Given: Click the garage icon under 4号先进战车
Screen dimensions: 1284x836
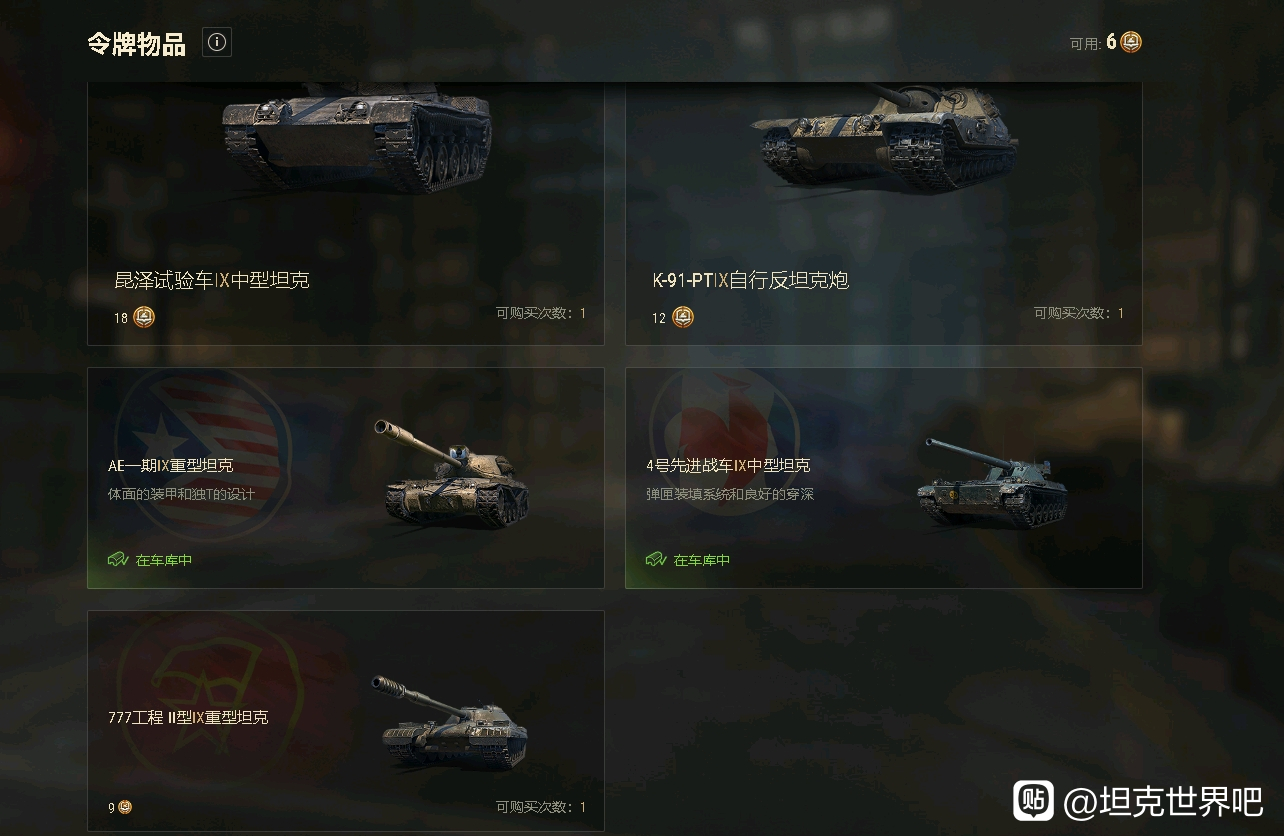Looking at the screenshot, I should (657, 560).
